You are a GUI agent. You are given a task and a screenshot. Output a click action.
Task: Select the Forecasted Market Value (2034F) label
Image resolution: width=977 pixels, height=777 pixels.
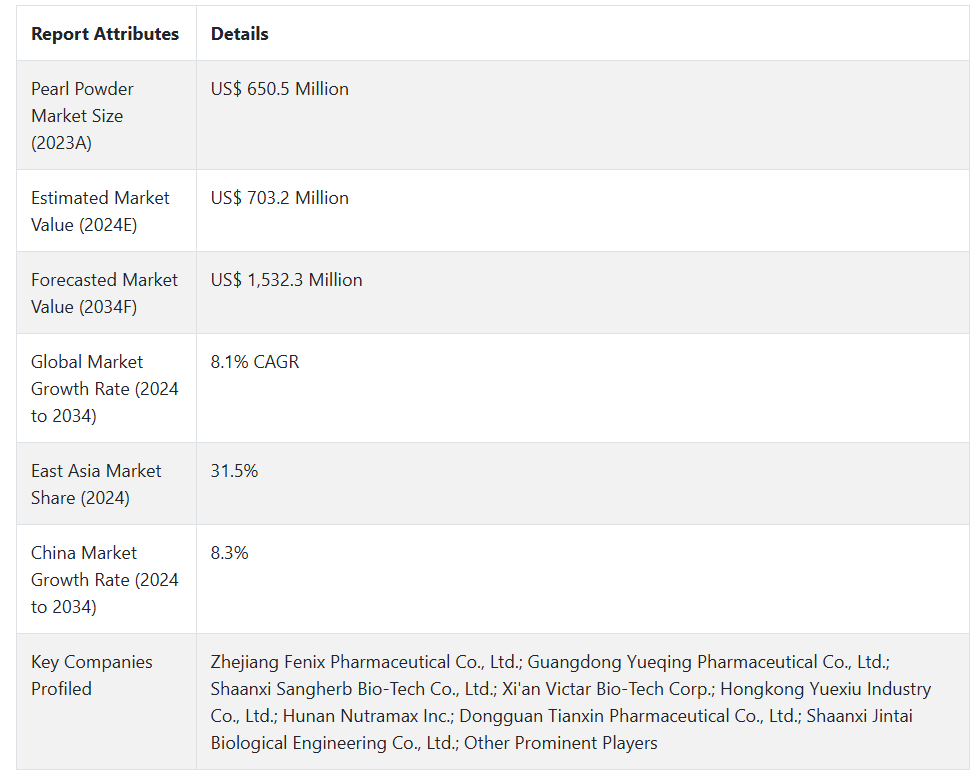(104, 293)
